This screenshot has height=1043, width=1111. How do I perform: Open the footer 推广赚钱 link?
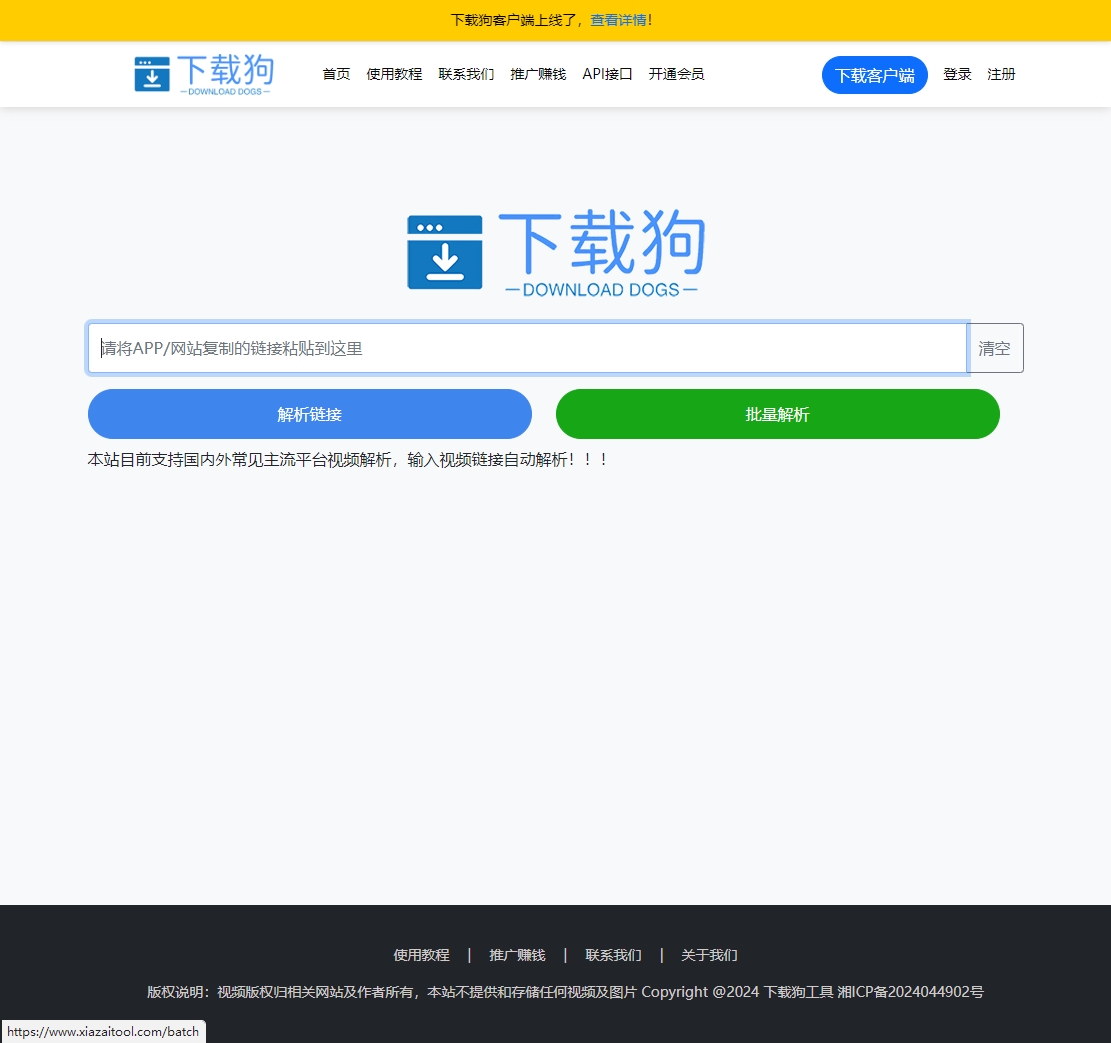pos(517,955)
